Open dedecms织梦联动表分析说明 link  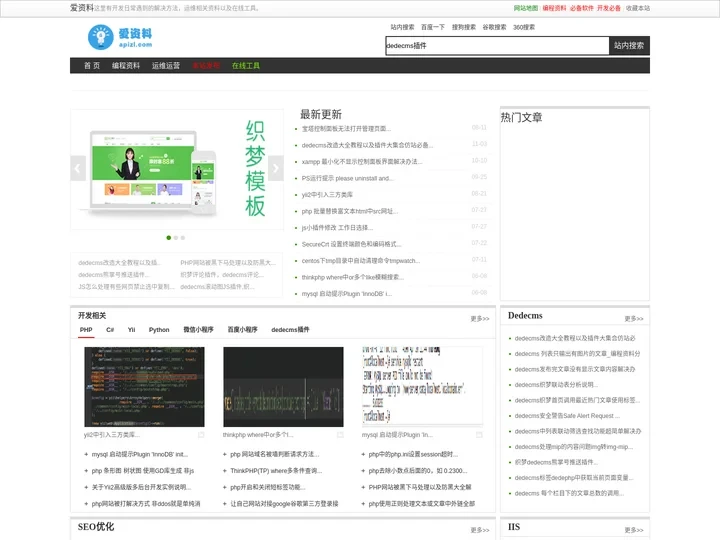[x=556, y=385]
